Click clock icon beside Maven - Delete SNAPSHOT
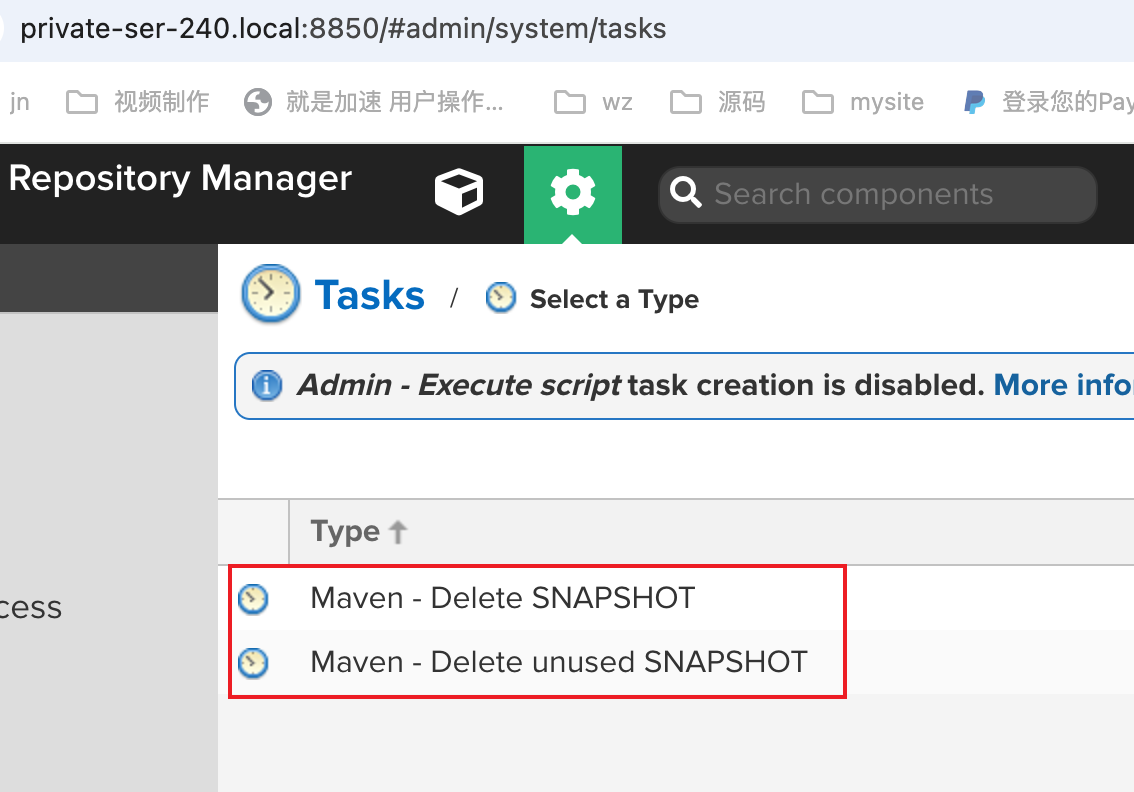Image resolution: width=1134 pixels, height=792 pixels. click(x=254, y=597)
